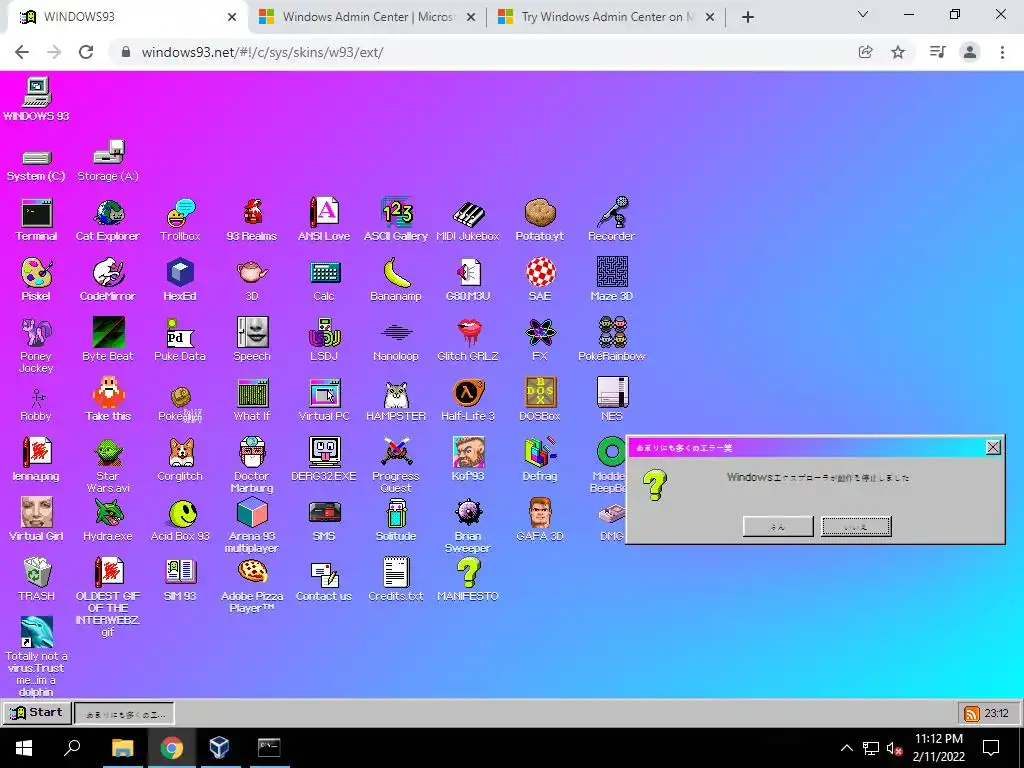Click the left button in error dialog
This screenshot has height=768, width=1024.
tap(778, 526)
